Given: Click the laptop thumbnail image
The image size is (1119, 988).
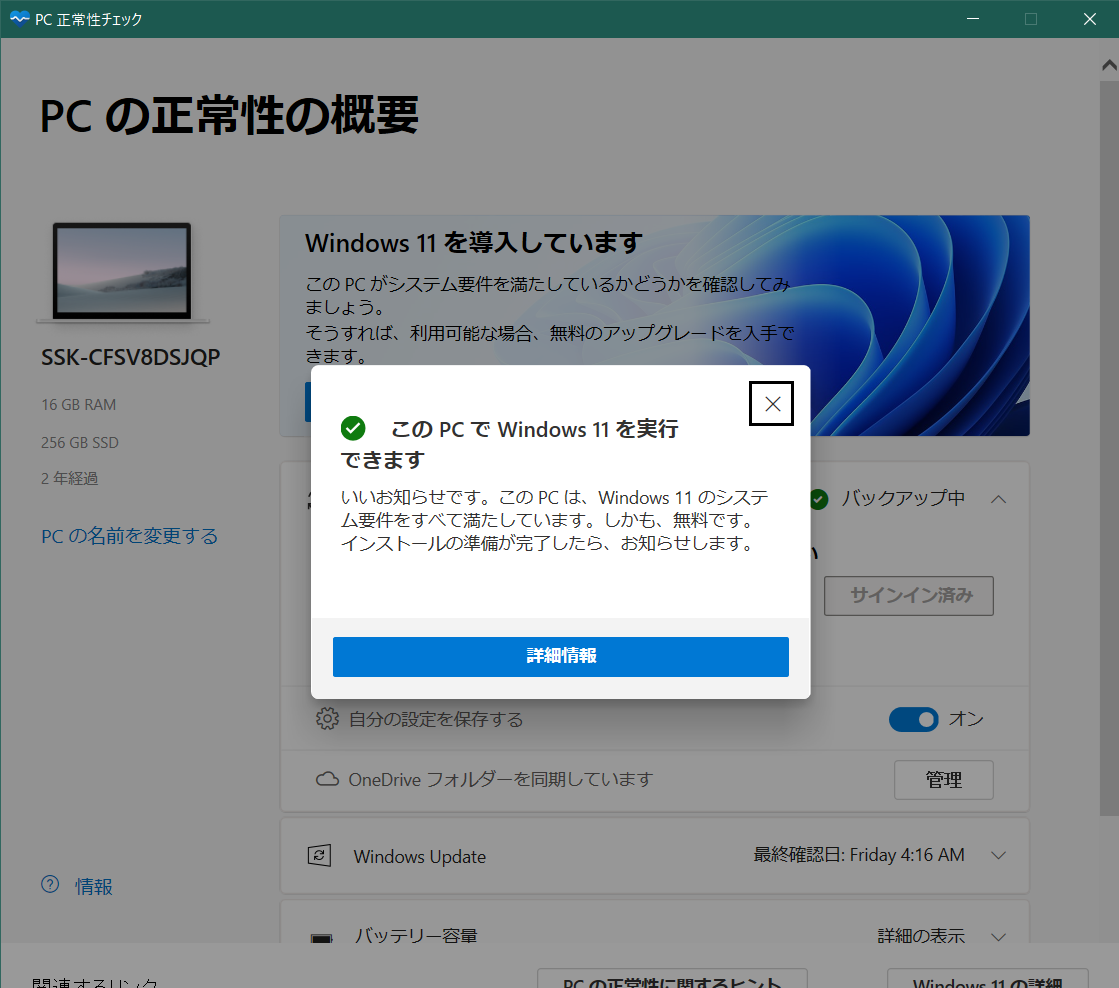Looking at the screenshot, I should pyautogui.click(x=122, y=272).
